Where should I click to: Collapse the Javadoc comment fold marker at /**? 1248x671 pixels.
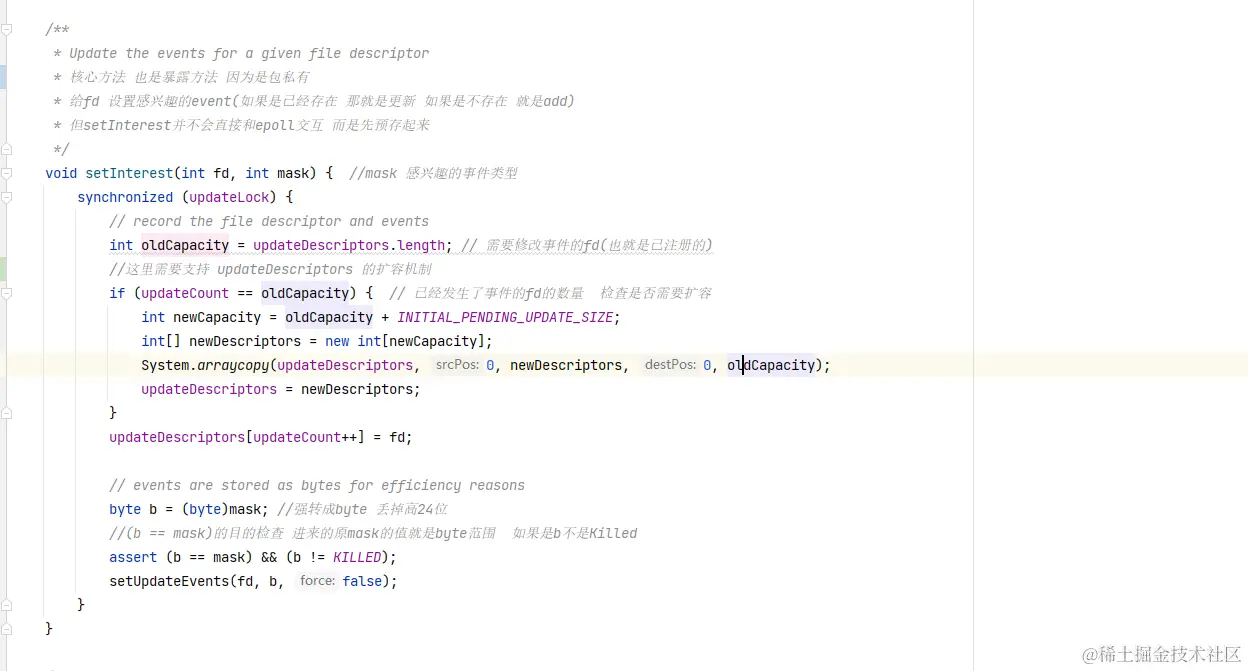tap(7, 29)
